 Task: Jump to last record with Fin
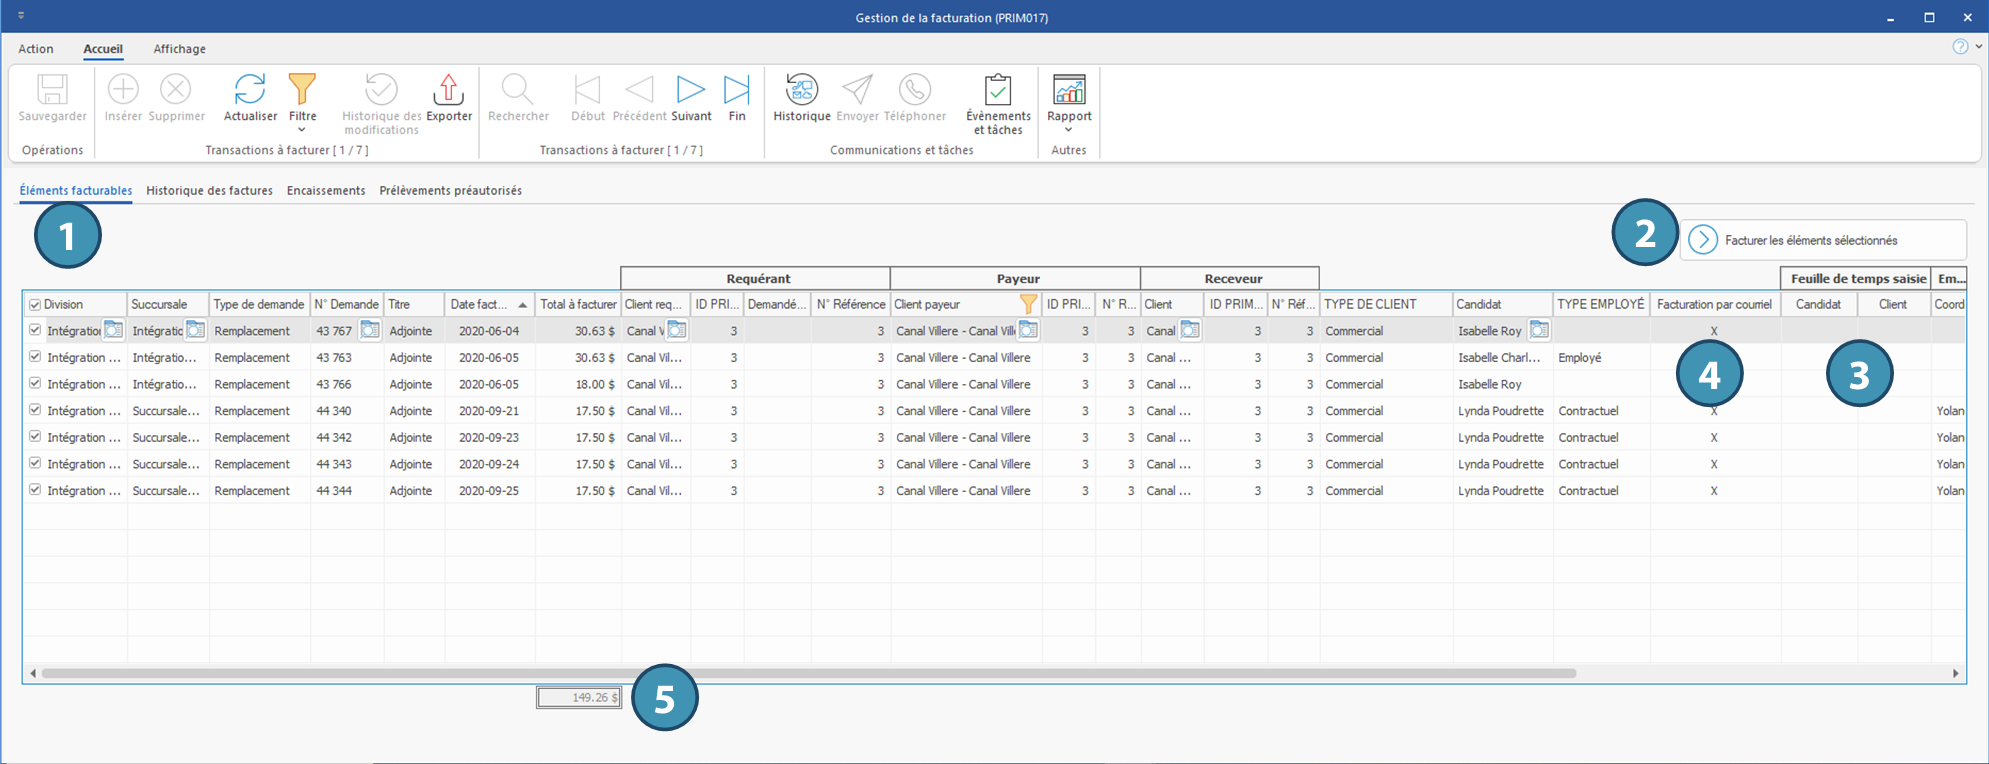coord(736,91)
